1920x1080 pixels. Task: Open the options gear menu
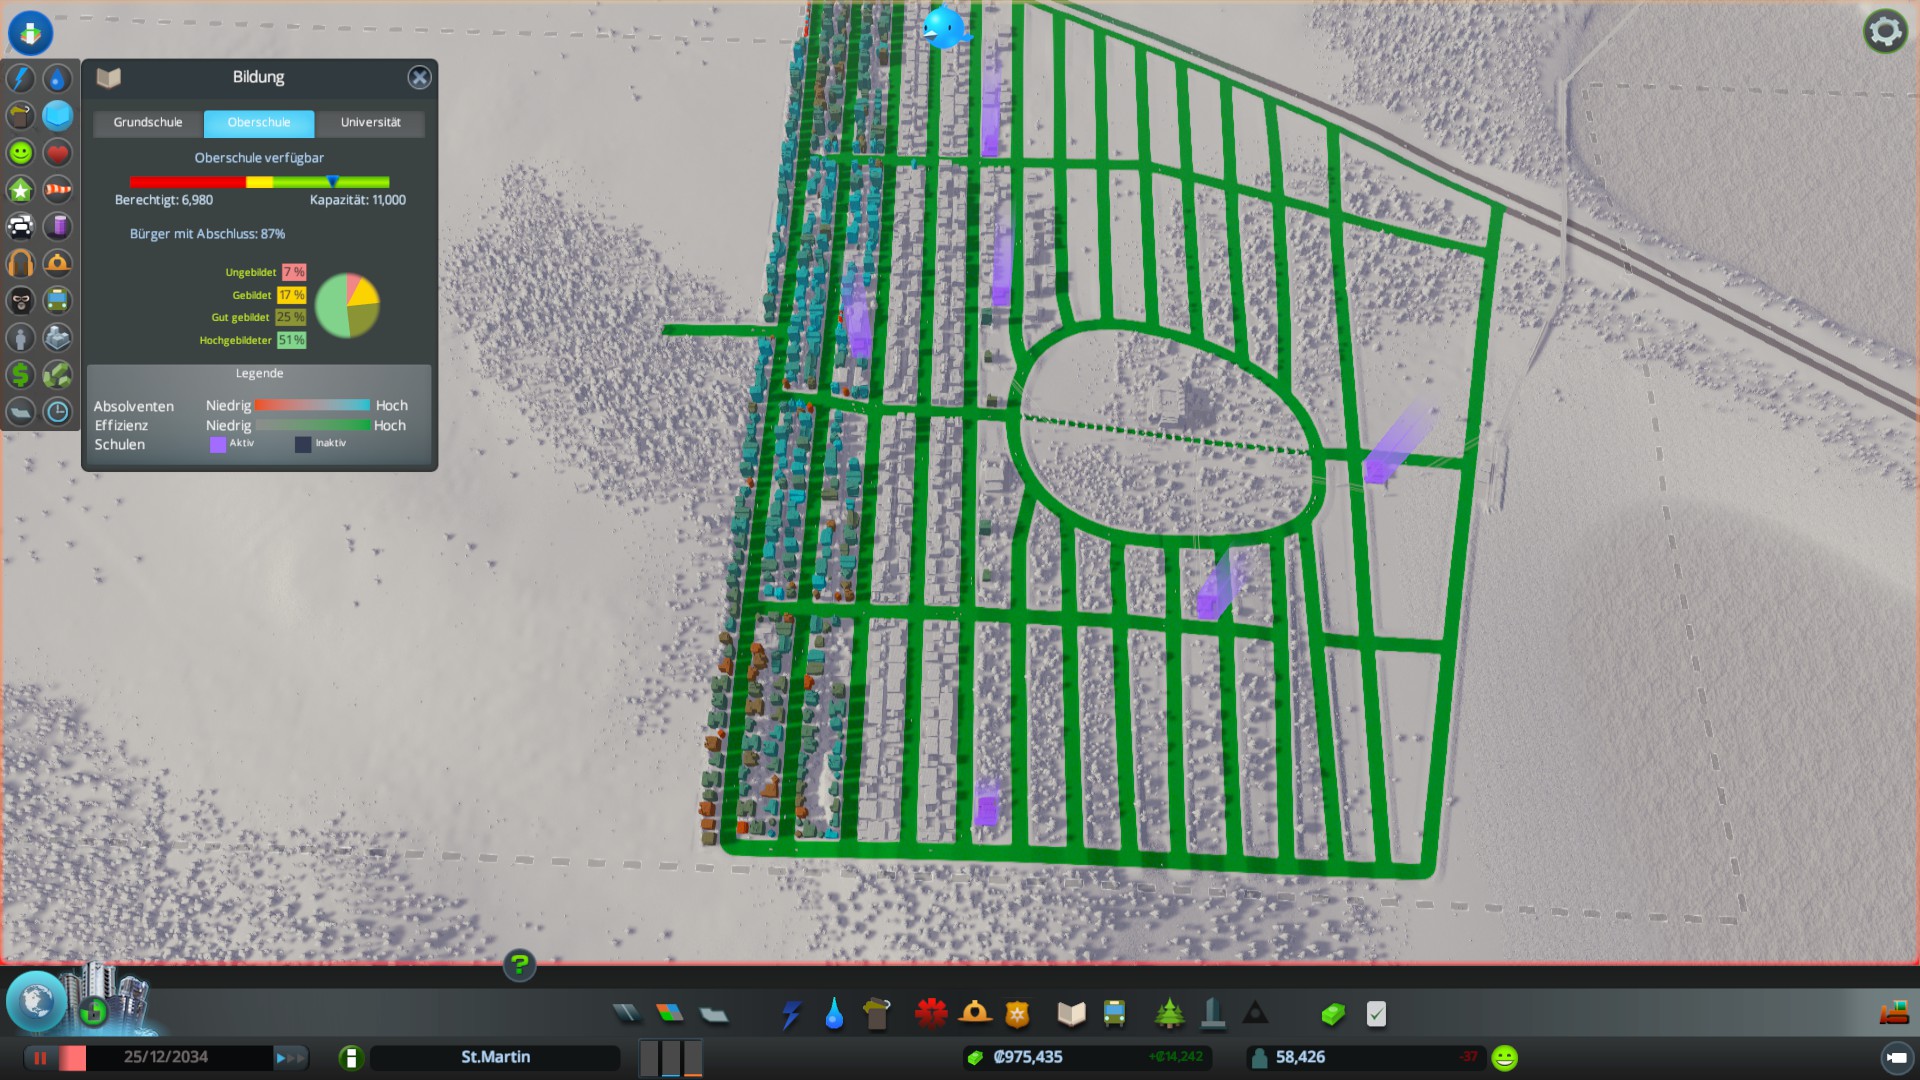click(1885, 31)
